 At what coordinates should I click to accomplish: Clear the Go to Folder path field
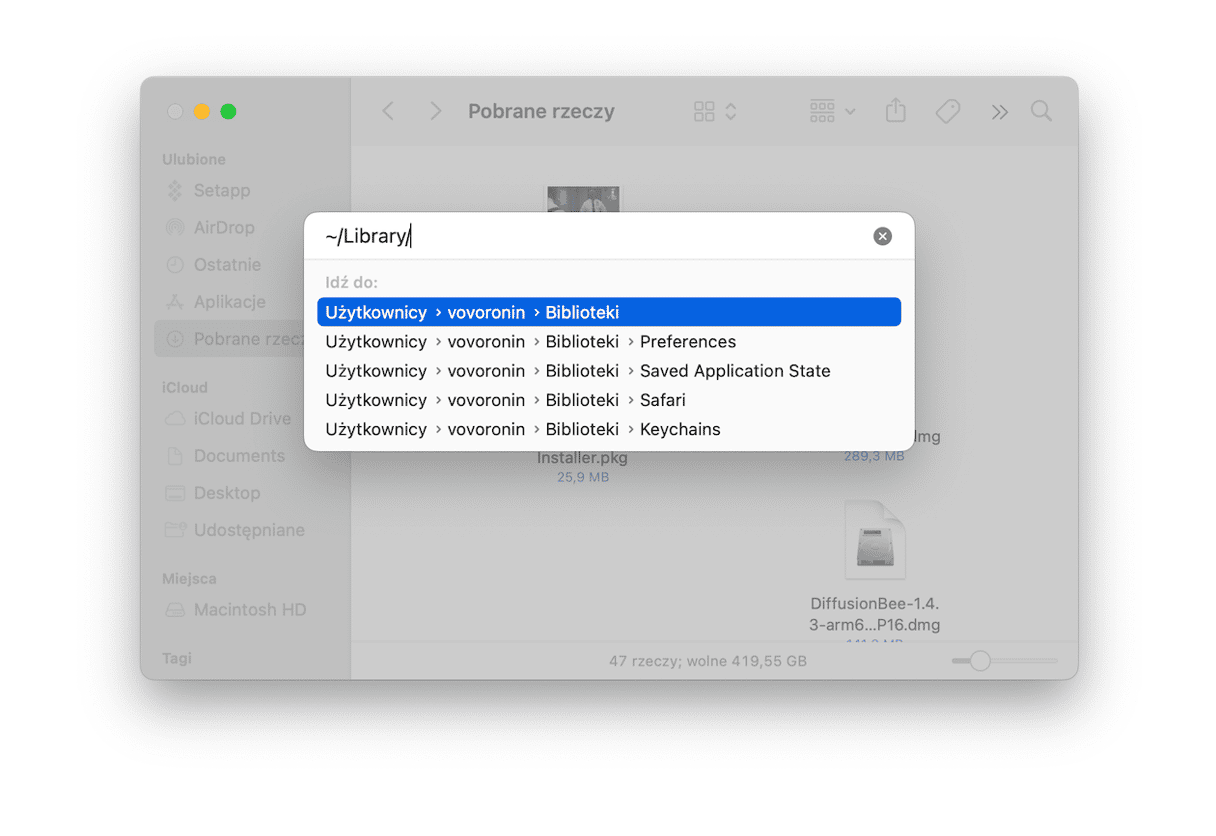tap(882, 236)
